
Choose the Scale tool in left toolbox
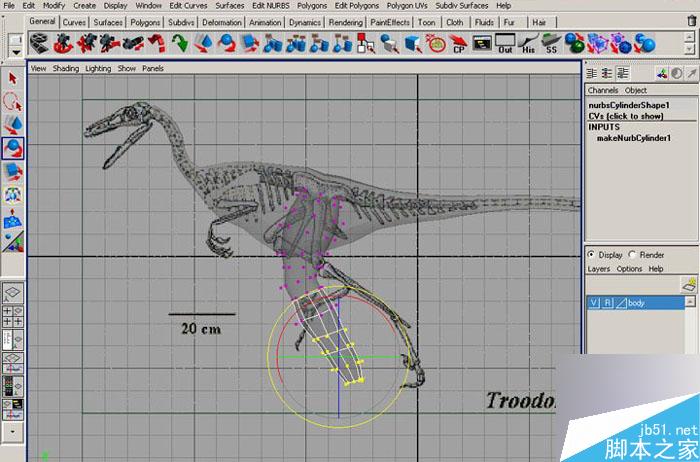click(x=13, y=172)
